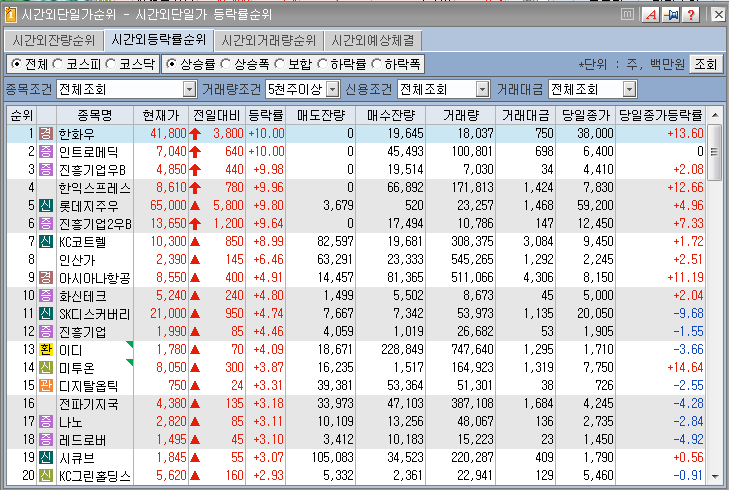729x490 pixels.
Task: Click the 경 badge next to 한화우
Action: pyautogui.click(x=46, y=134)
